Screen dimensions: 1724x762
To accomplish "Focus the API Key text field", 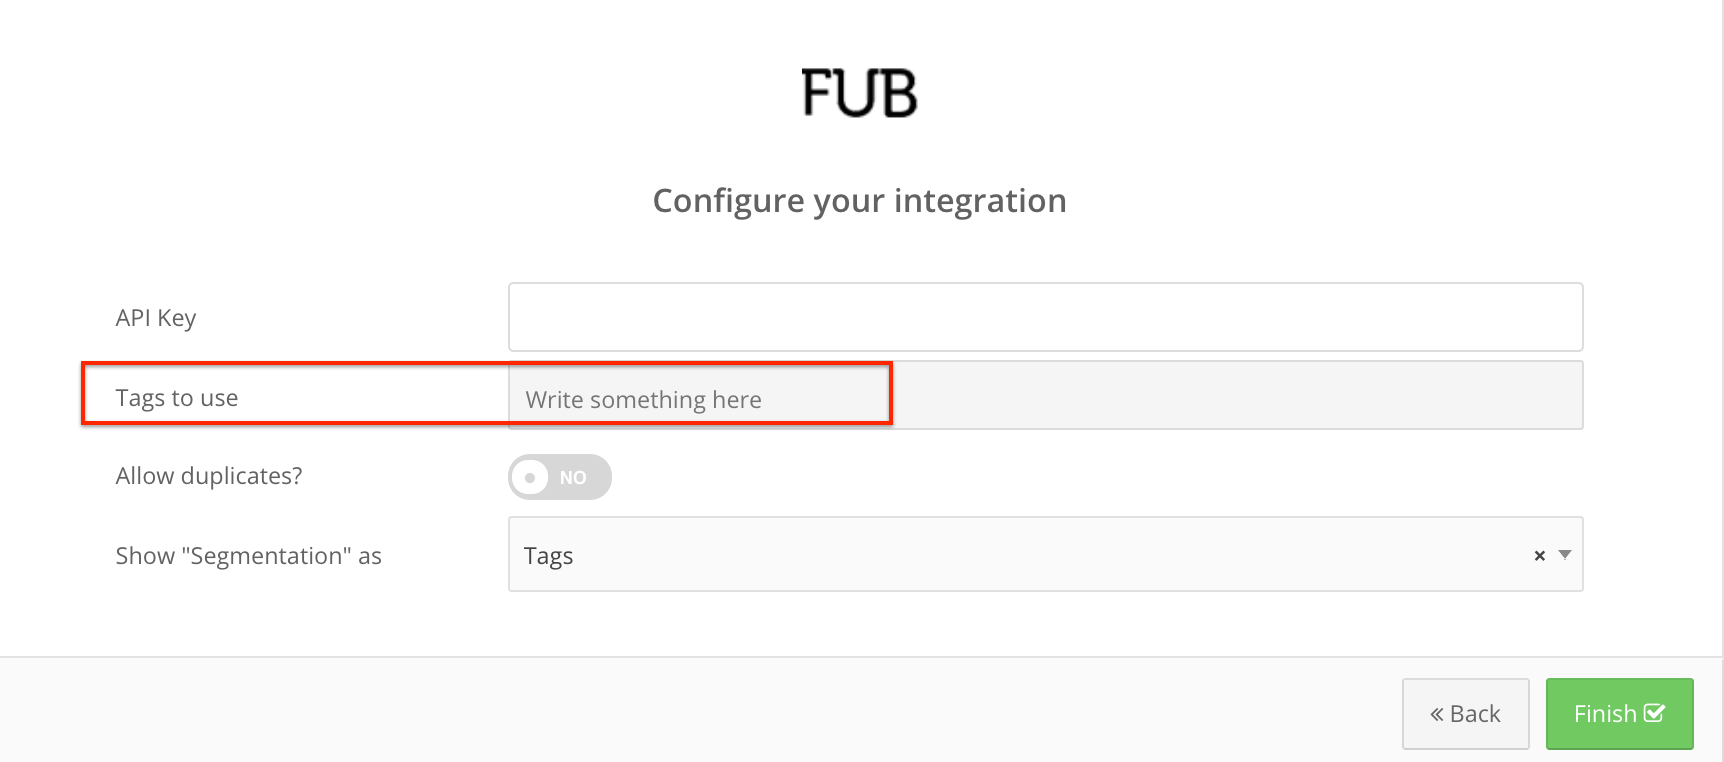I will pyautogui.click(x=1045, y=317).
